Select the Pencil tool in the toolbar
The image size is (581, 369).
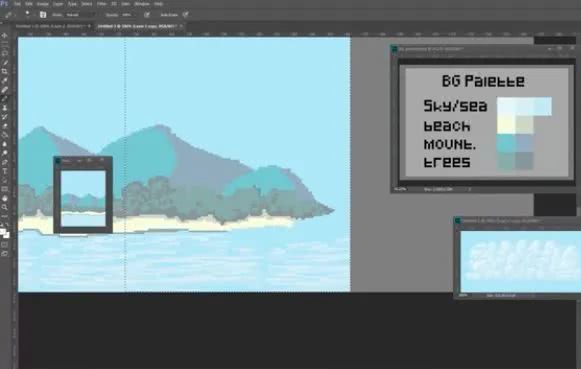pos(5,99)
